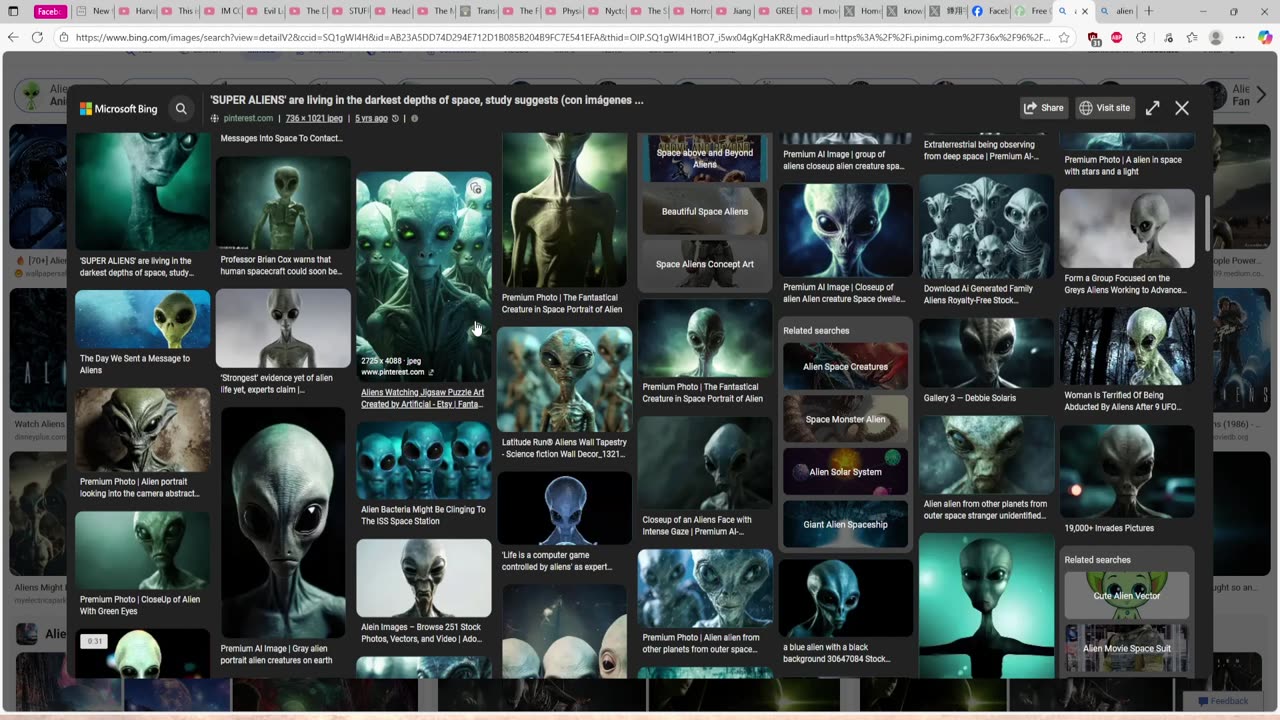Open Premium AI Image Gray alien portrait
The width and height of the screenshot is (1280, 720).
(x=283, y=523)
